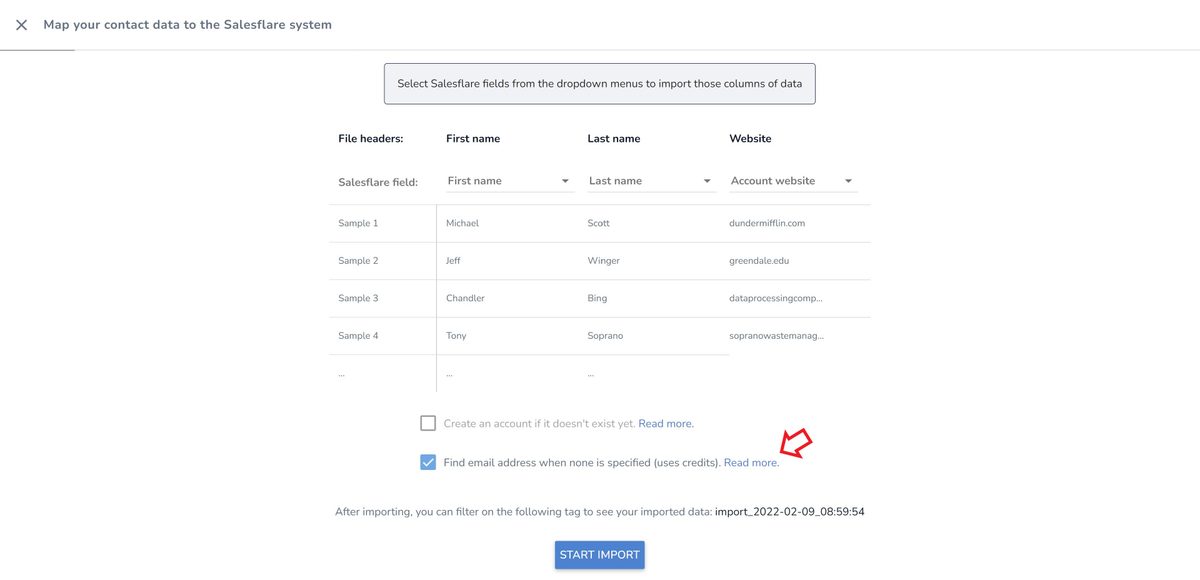Image resolution: width=1200 pixels, height=580 pixels.
Task: Select the Last name Salesflare field box
Action: 651,181
